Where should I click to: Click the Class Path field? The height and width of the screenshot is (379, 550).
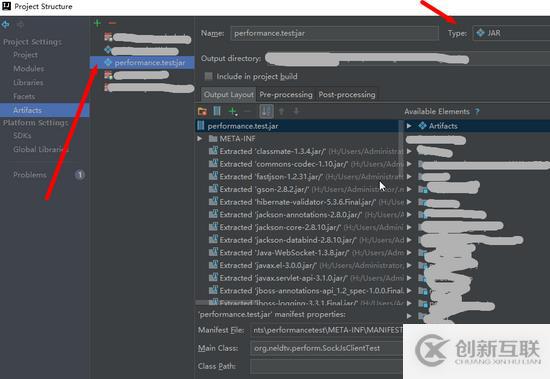[x=326, y=366]
